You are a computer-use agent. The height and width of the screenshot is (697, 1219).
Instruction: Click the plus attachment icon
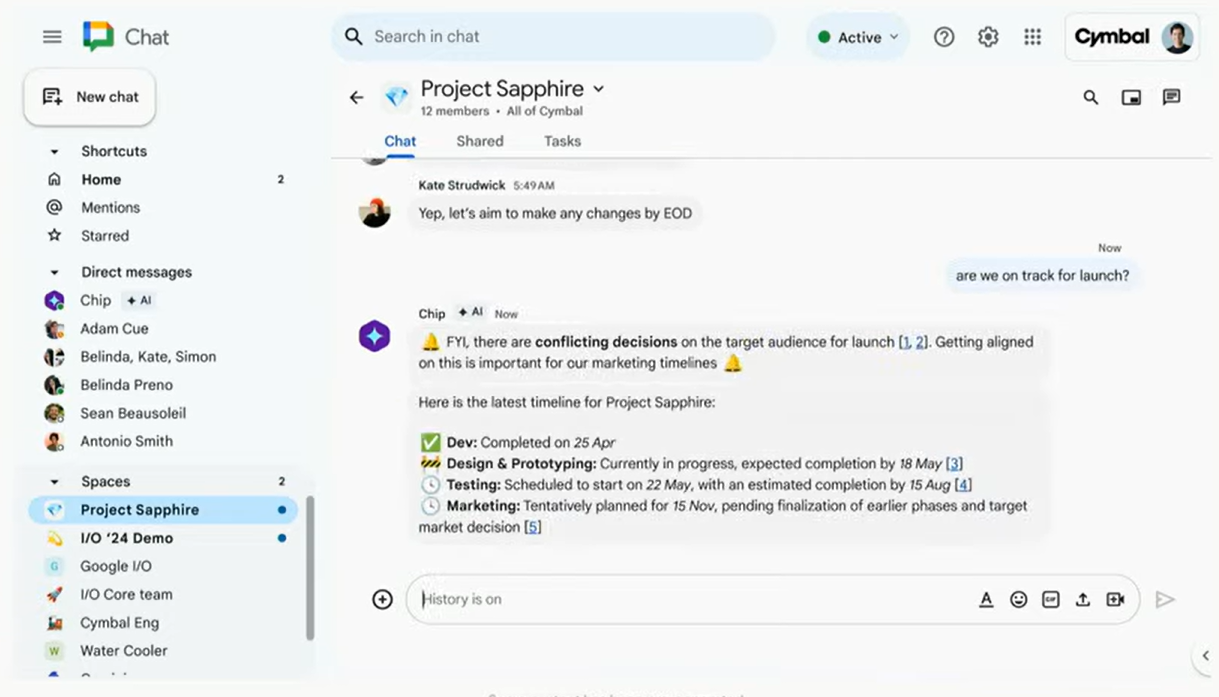[x=382, y=600]
